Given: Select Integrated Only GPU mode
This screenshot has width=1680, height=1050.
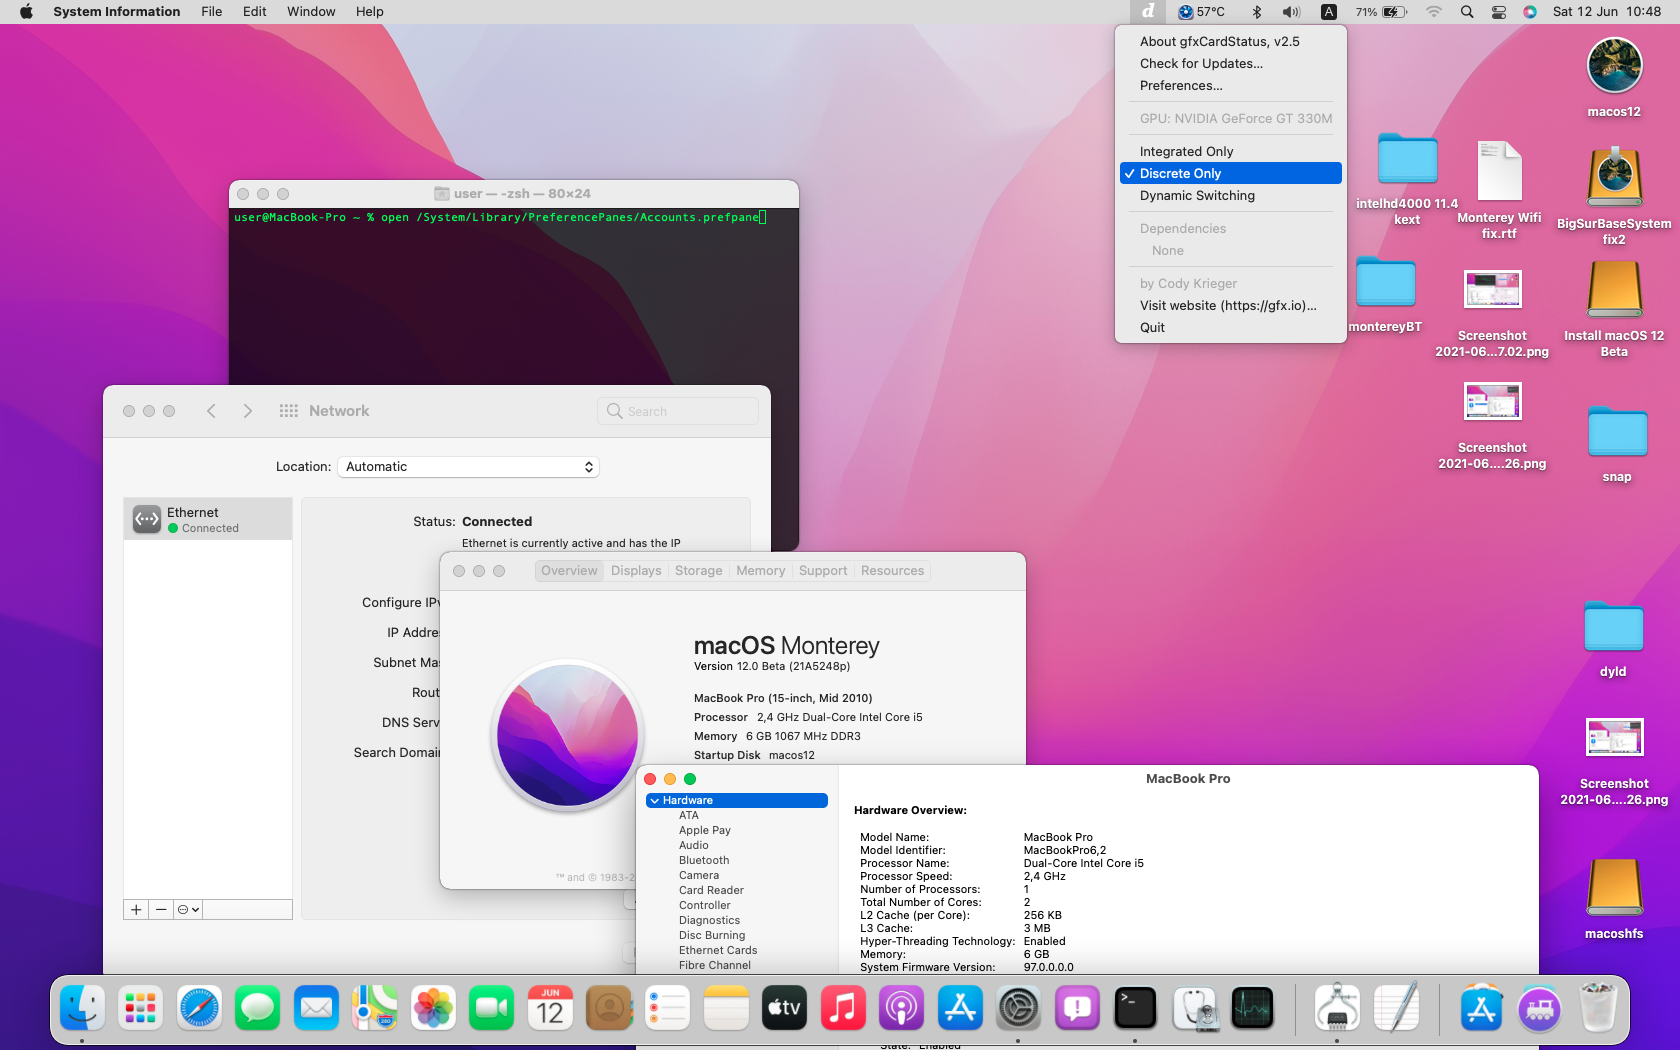Looking at the screenshot, I should [1186, 151].
